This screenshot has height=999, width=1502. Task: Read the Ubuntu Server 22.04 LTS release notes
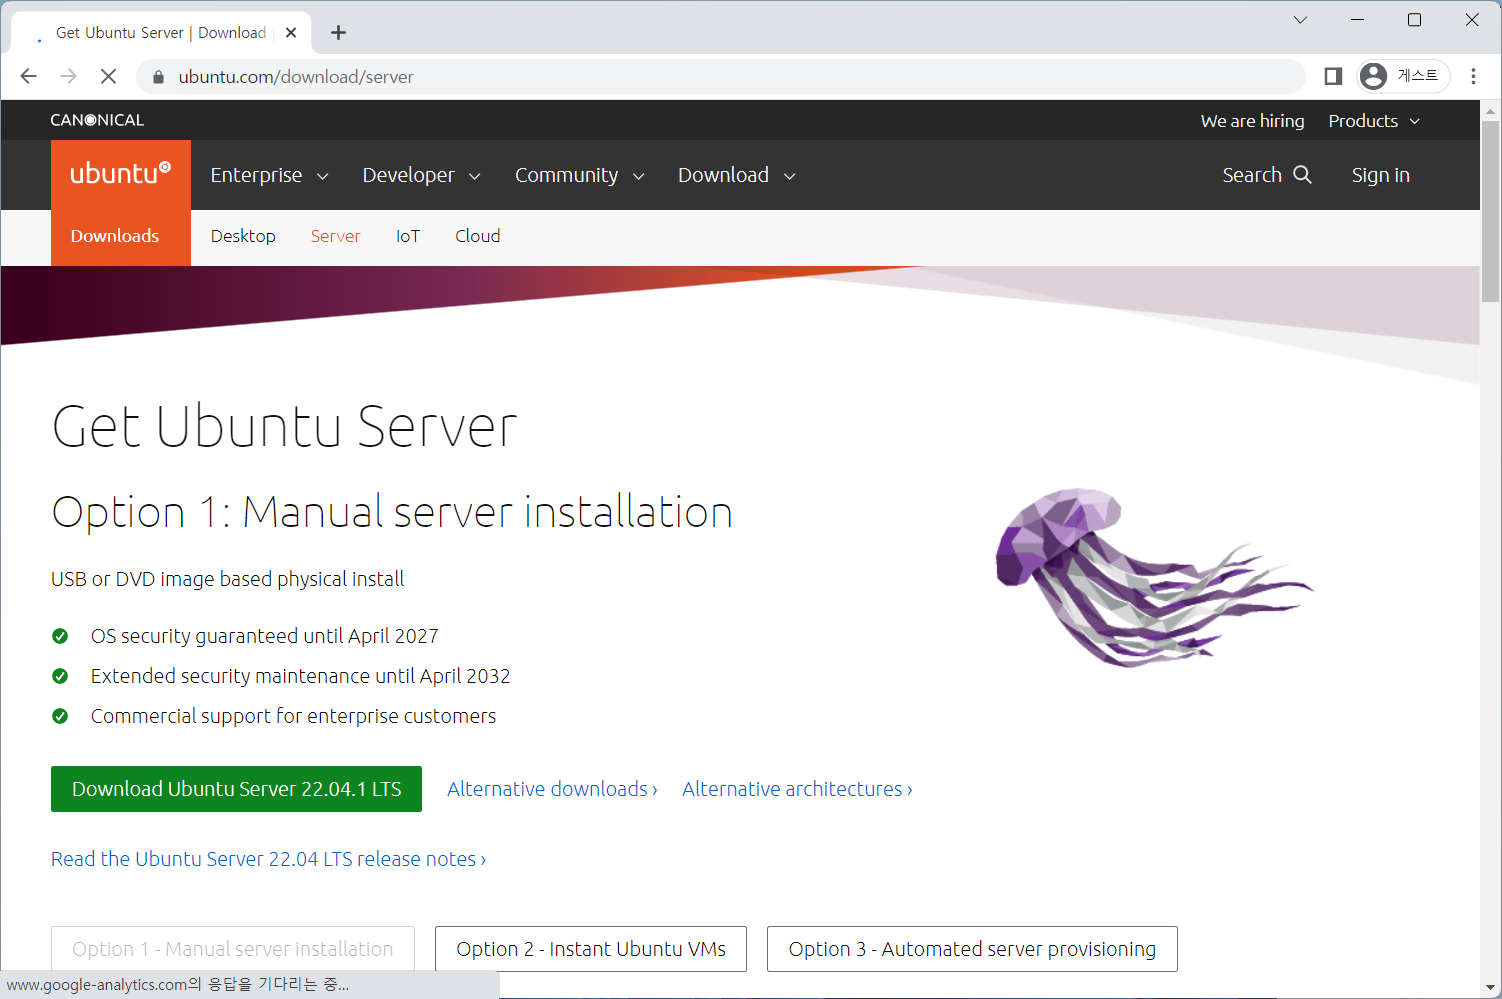pos(268,858)
